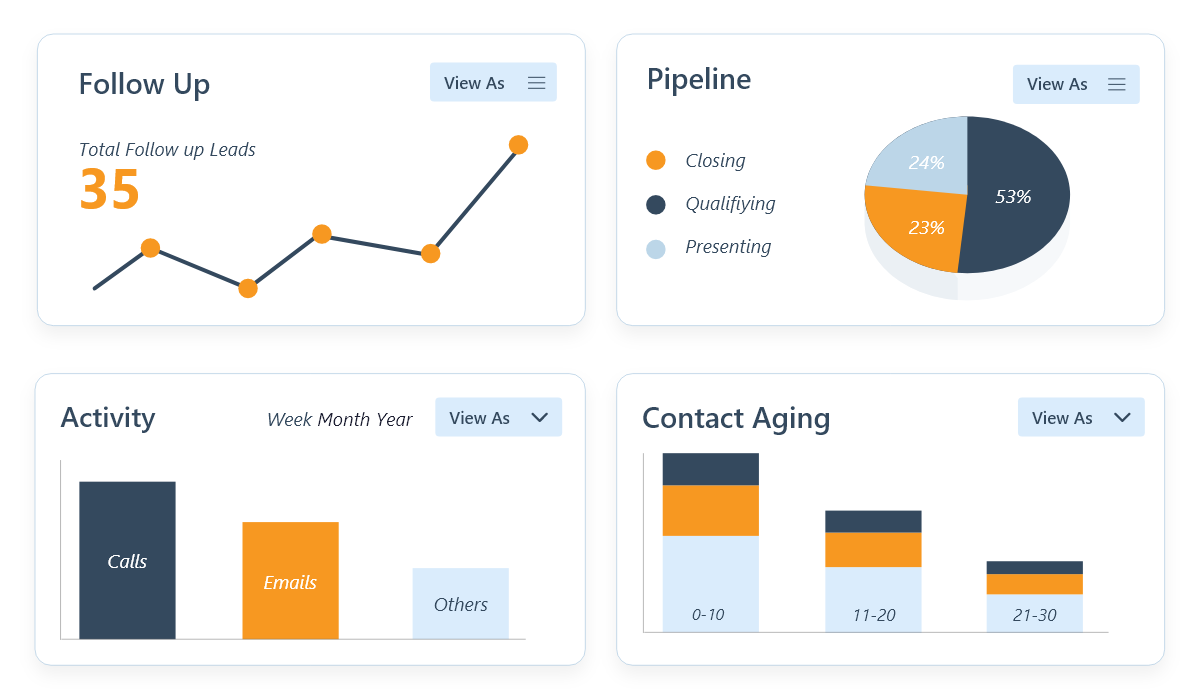Viewport: 1200px width, 700px height.
Task: Click the Calls bar in Activity chart
Action: tap(127, 561)
